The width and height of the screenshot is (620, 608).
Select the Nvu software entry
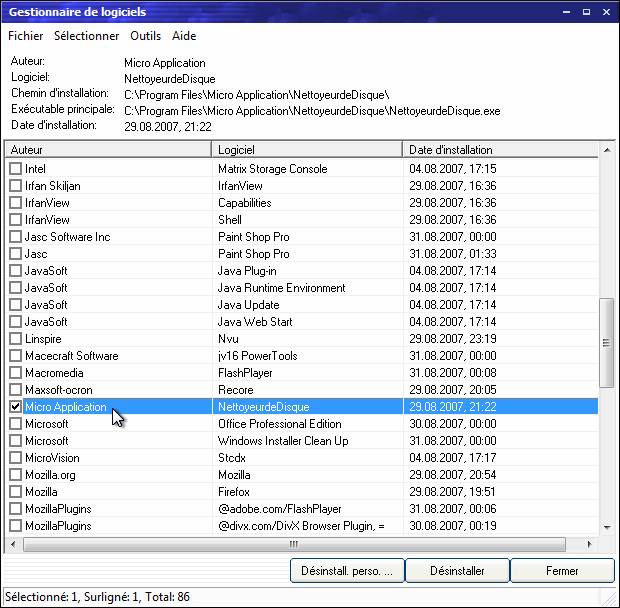tap(228, 339)
